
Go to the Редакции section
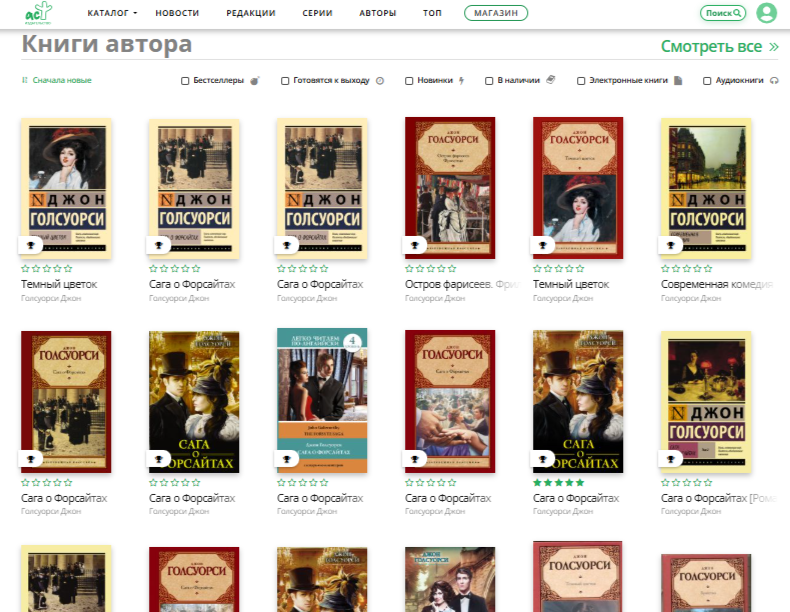[x=250, y=13]
